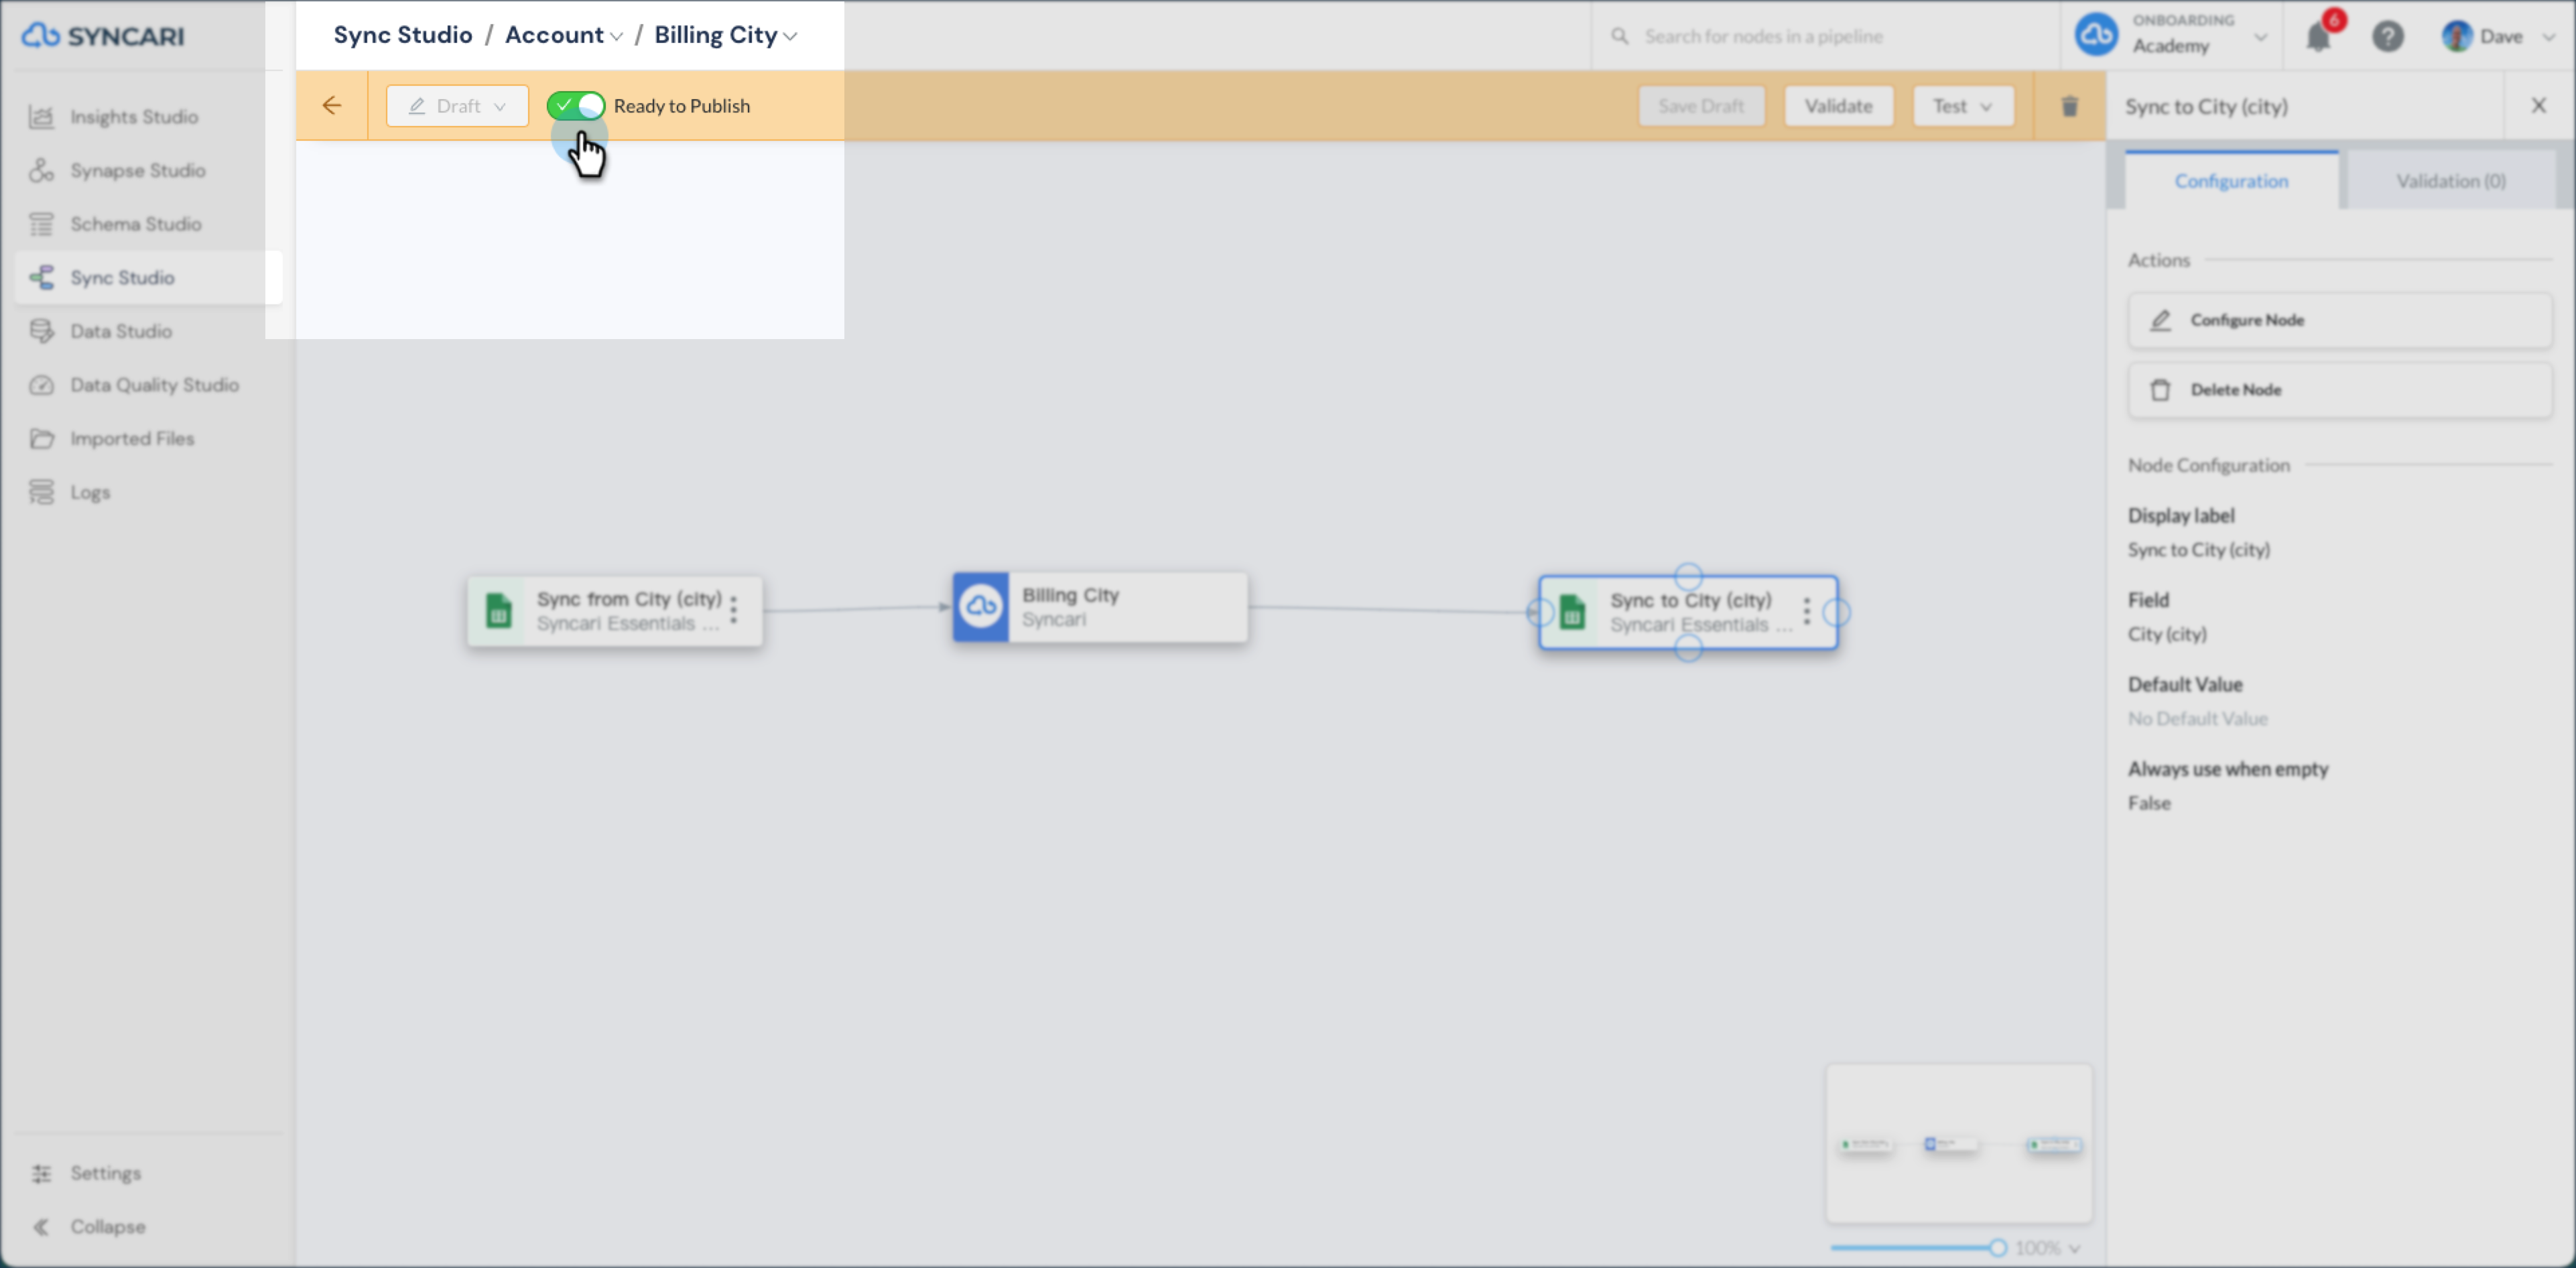The width and height of the screenshot is (2576, 1268).
Task: Open menu on Sync from City node
Action: pos(734,610)
